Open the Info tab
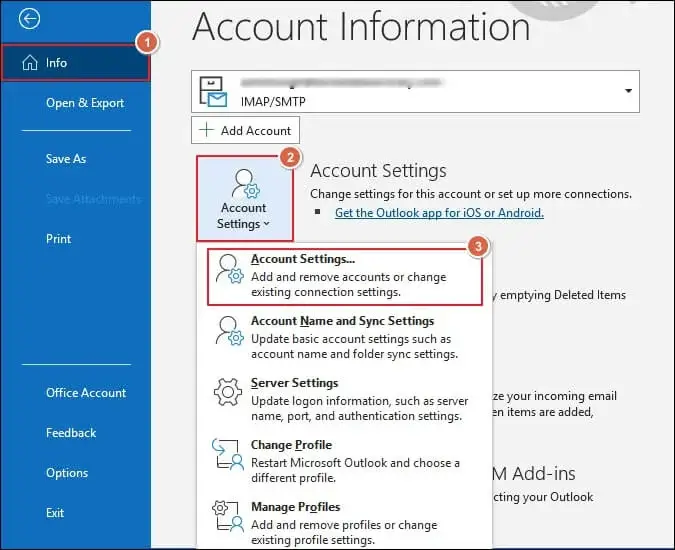The width and height of the screenshot is (675, 550). click(x=76, y=63)
